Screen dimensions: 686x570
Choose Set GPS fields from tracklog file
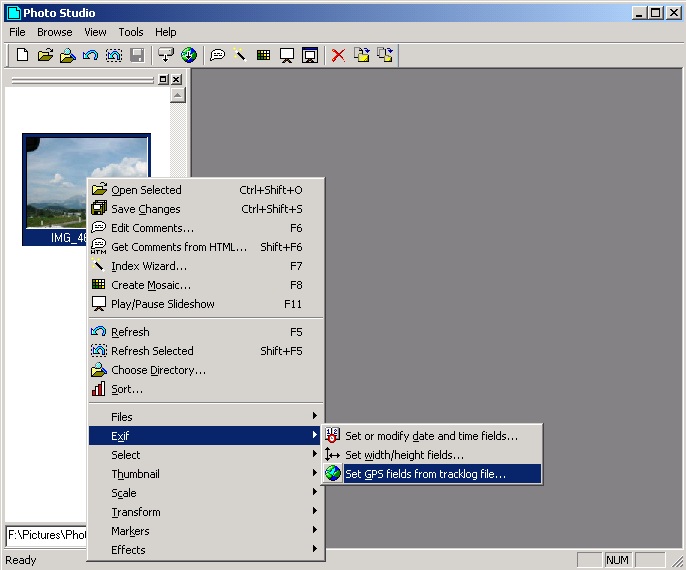[432, 474]
